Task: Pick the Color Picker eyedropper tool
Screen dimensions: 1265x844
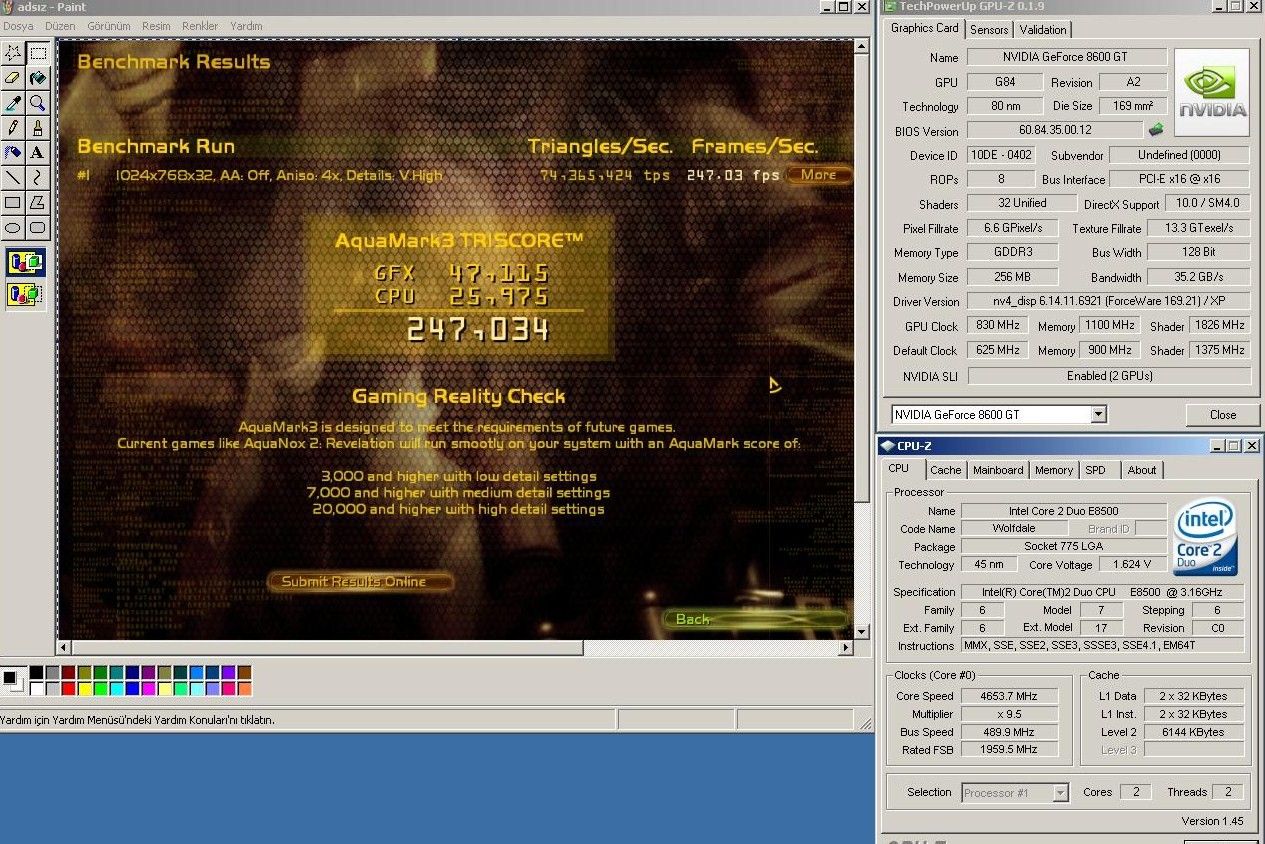Action: pyautogui.click(x=13, y=102)
